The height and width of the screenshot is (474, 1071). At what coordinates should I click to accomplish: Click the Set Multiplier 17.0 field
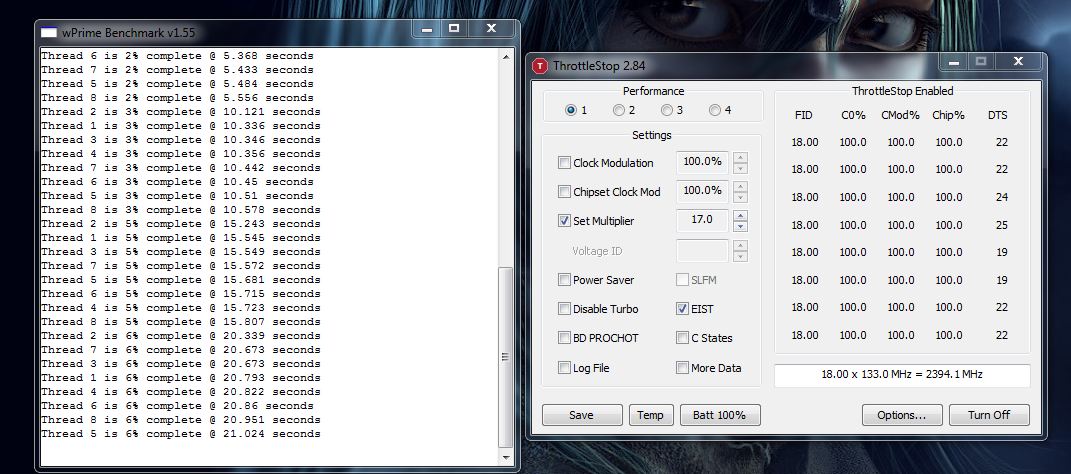tap(702, 221)
